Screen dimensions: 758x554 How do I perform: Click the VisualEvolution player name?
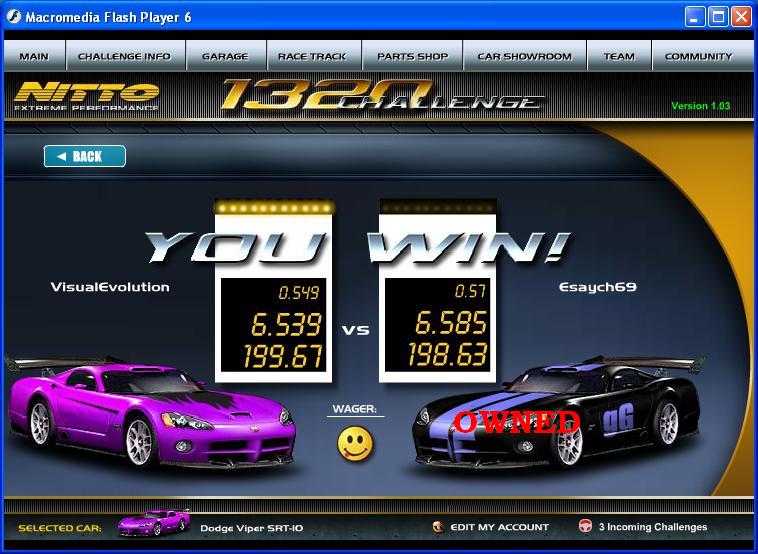110,287
